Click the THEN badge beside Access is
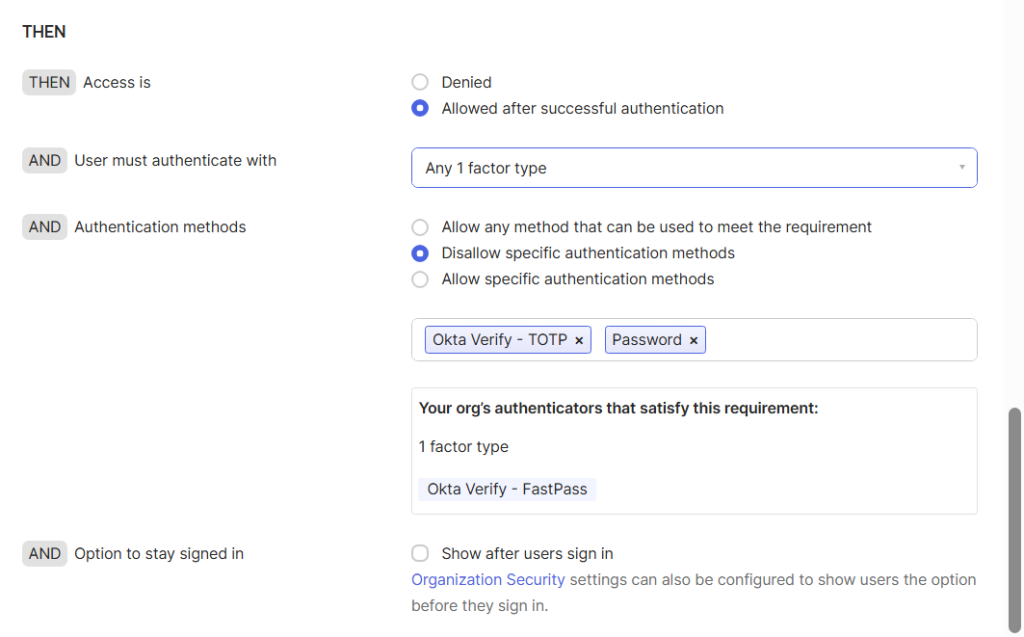 point(49,82)
